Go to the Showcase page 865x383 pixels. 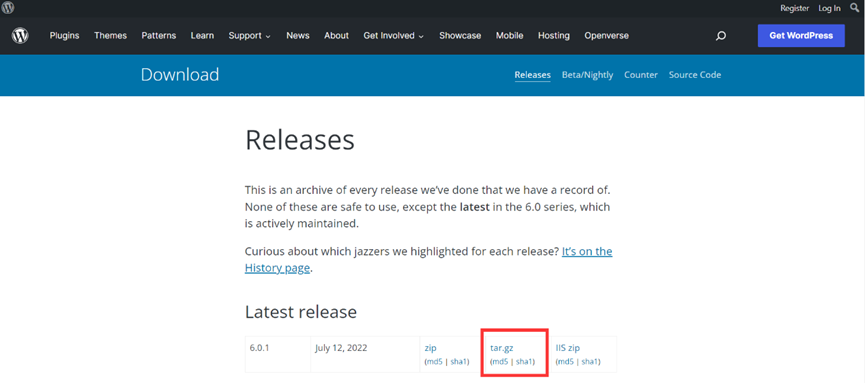[460, 36]
